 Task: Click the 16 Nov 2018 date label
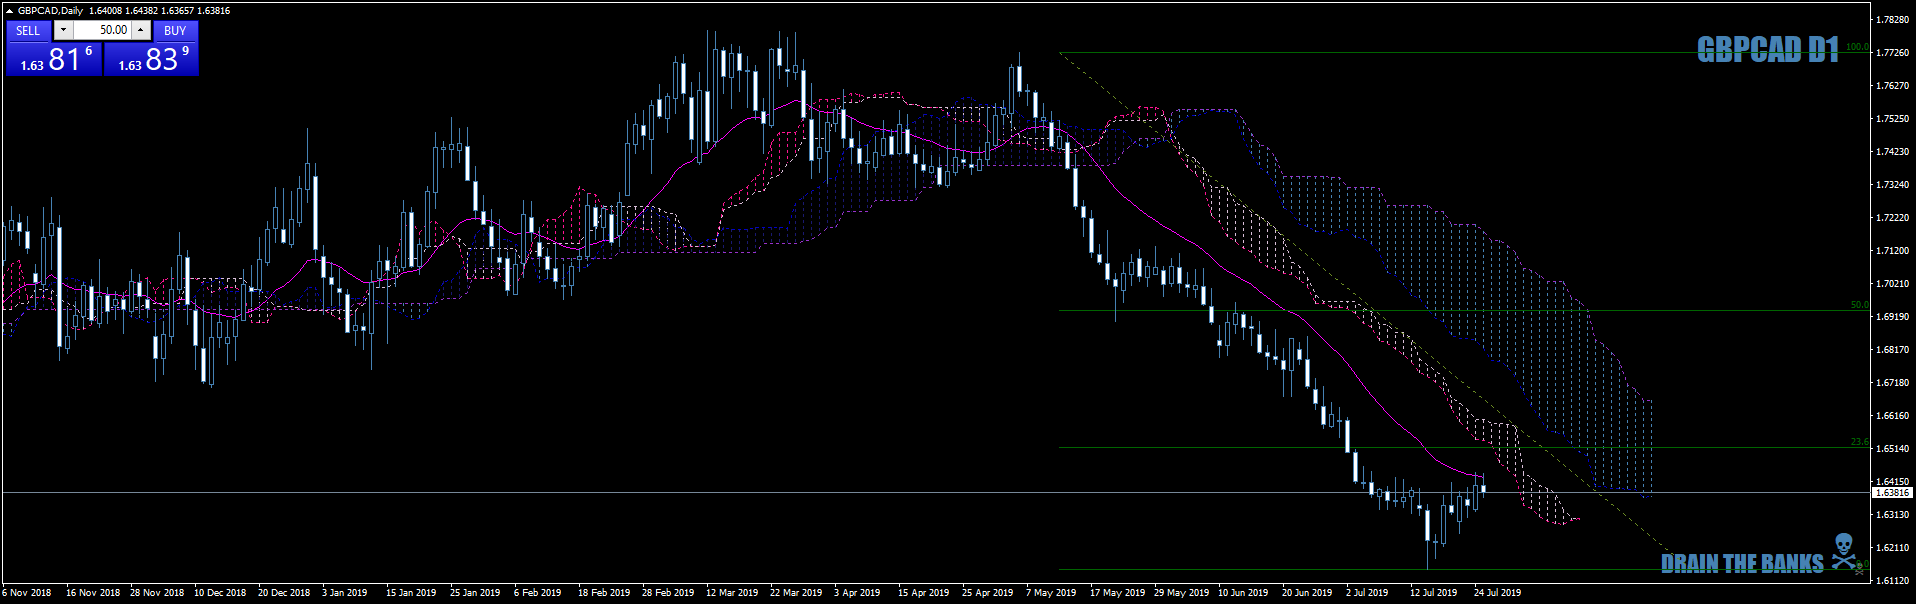[93, 593]
